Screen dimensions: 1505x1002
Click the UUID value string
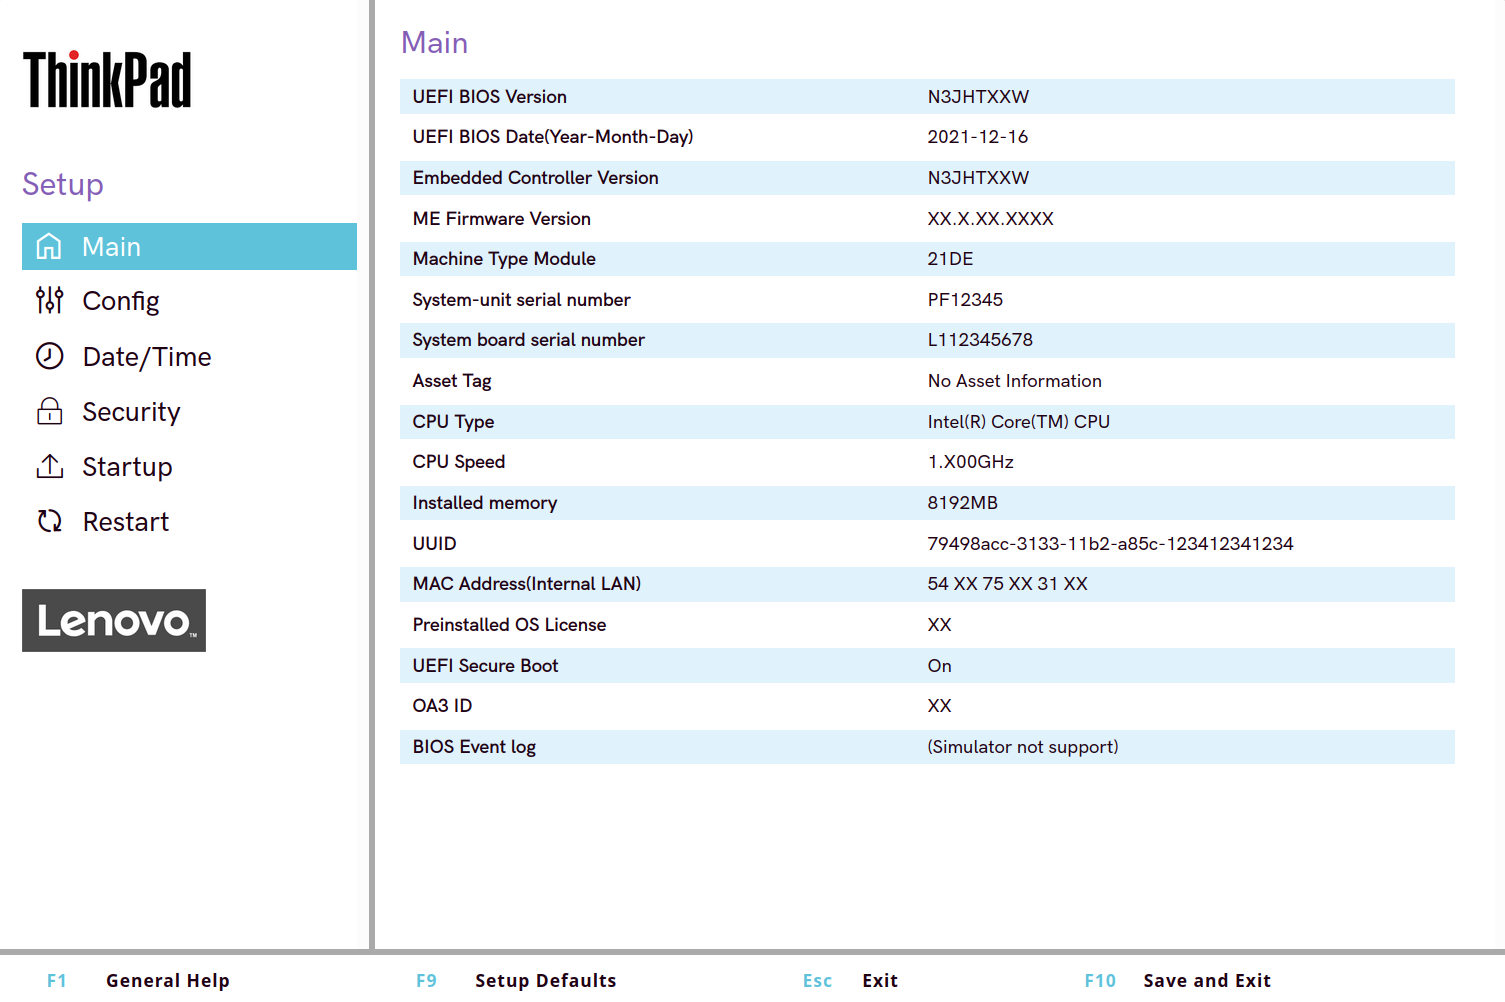tap(1110, 544)
